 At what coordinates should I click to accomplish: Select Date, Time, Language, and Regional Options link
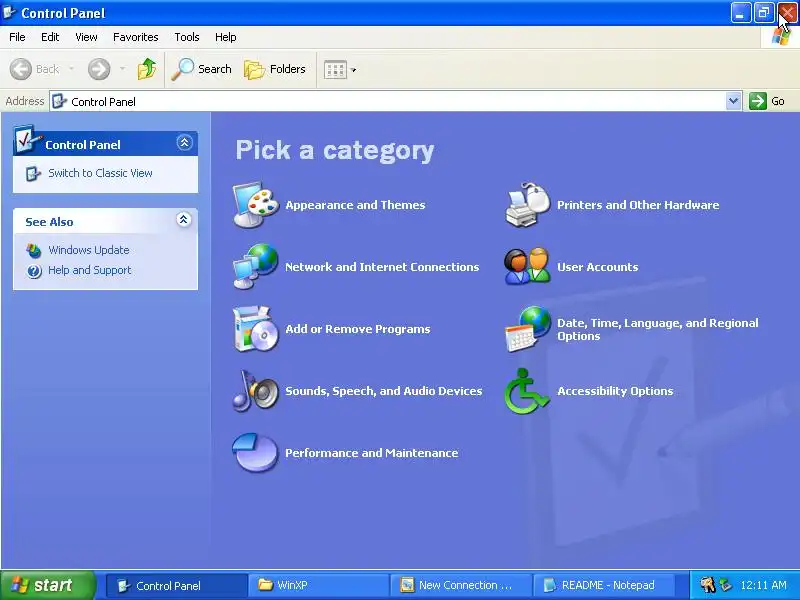(x=658, y=329)
